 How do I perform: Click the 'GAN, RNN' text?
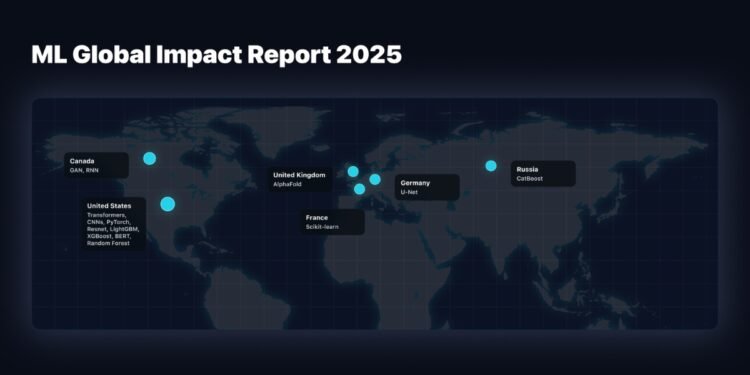pyautogui.click(x=84, y=170)
